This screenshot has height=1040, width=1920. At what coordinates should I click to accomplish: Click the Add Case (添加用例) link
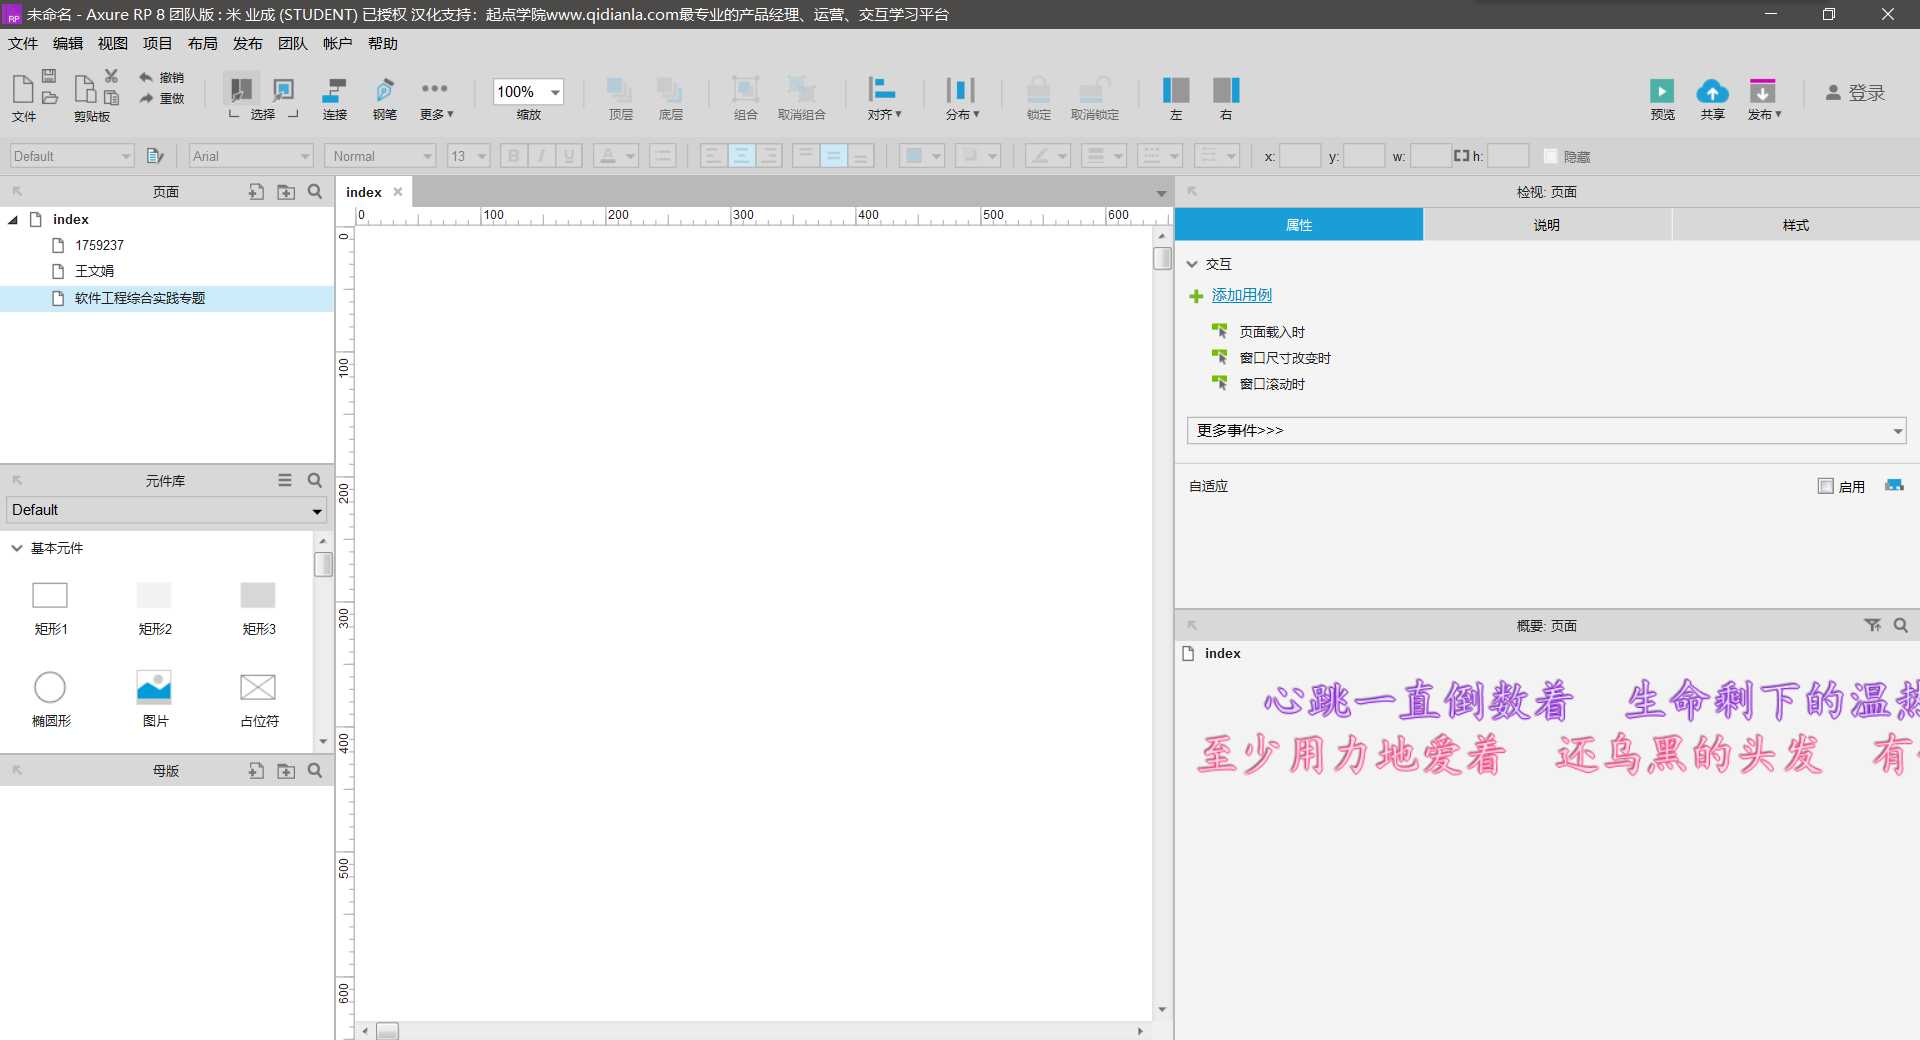(x=1242, y=295)
